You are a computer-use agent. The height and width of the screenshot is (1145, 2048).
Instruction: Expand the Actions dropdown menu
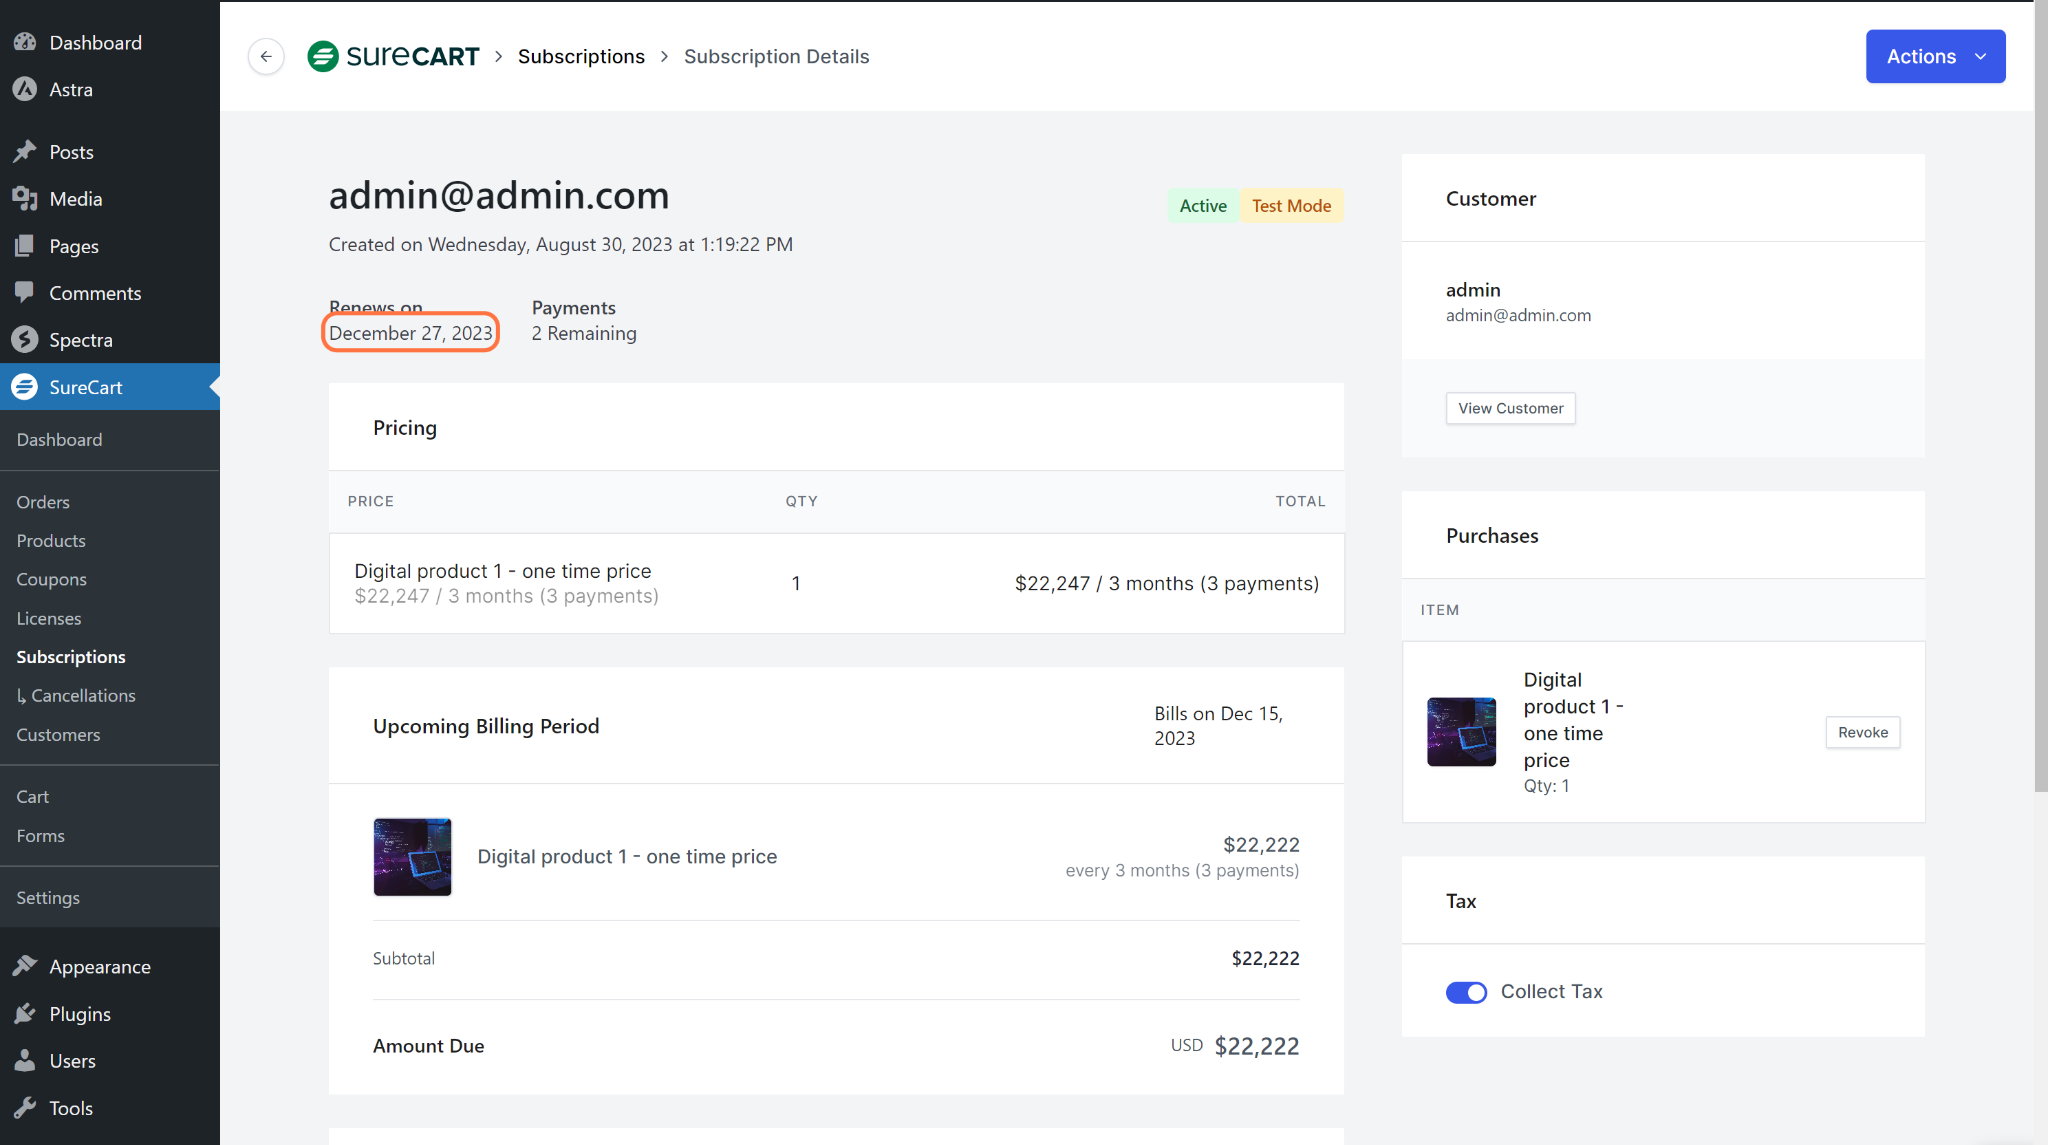pos(1935,56)
